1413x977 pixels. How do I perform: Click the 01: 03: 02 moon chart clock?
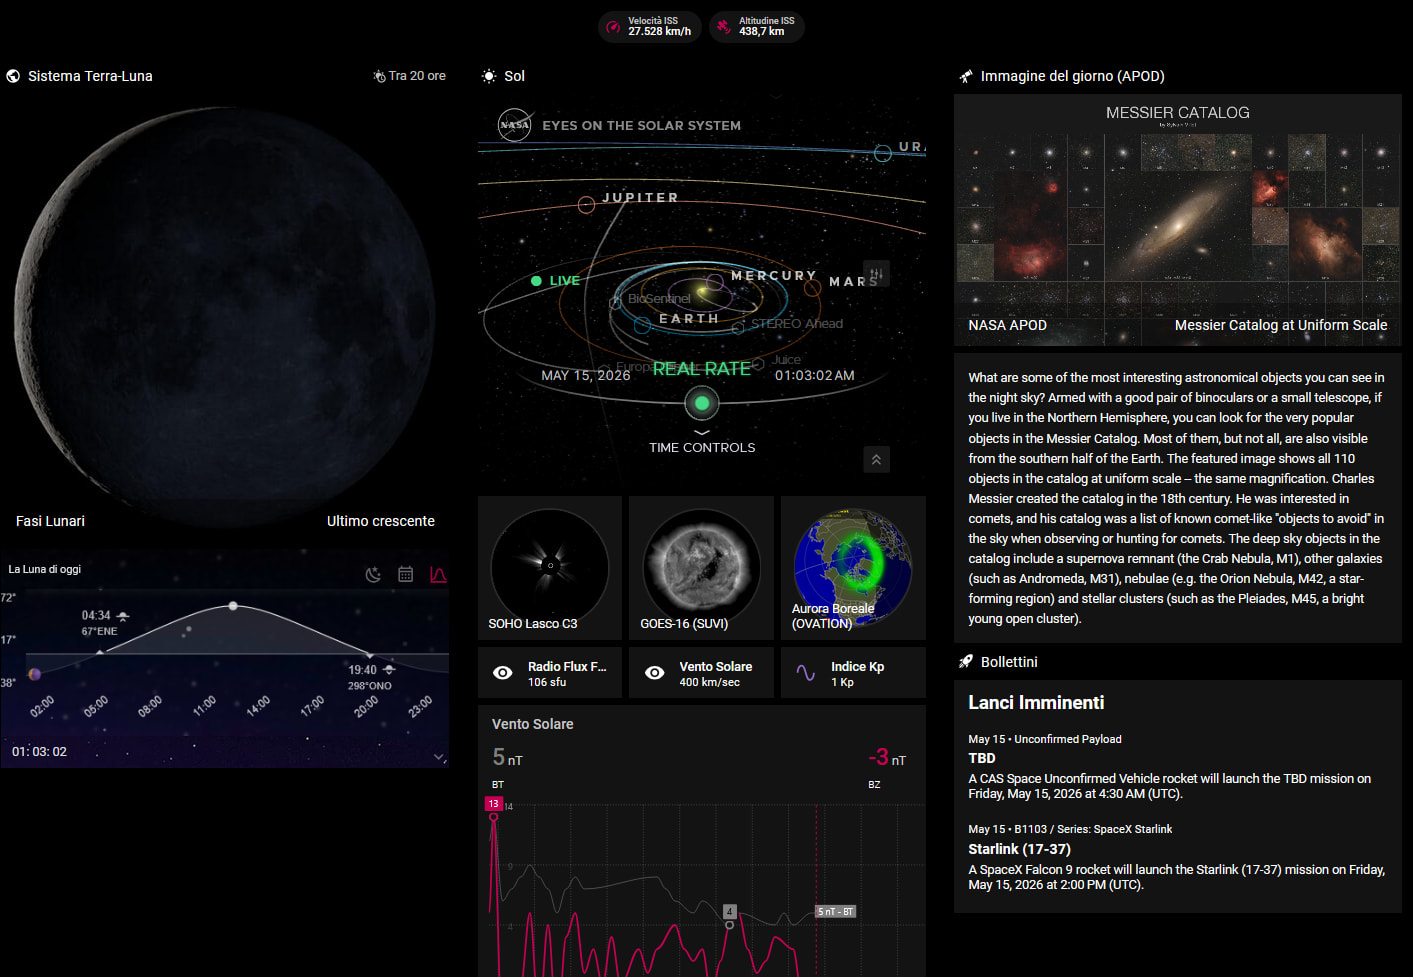point(39,751)
